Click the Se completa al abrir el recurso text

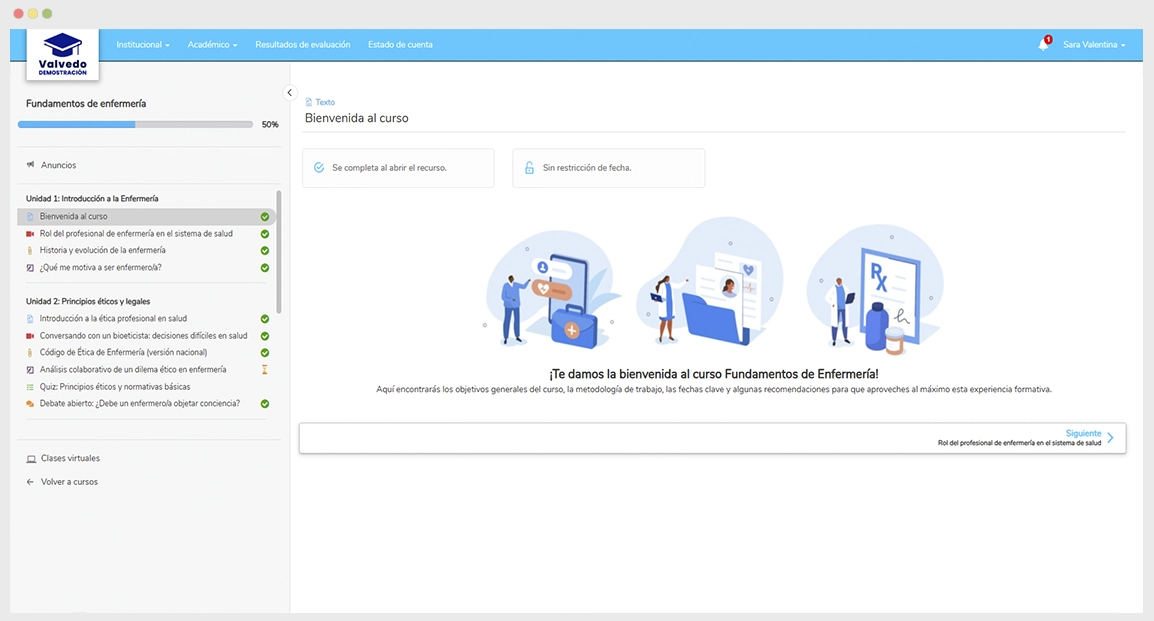click(x=389, y=168)
